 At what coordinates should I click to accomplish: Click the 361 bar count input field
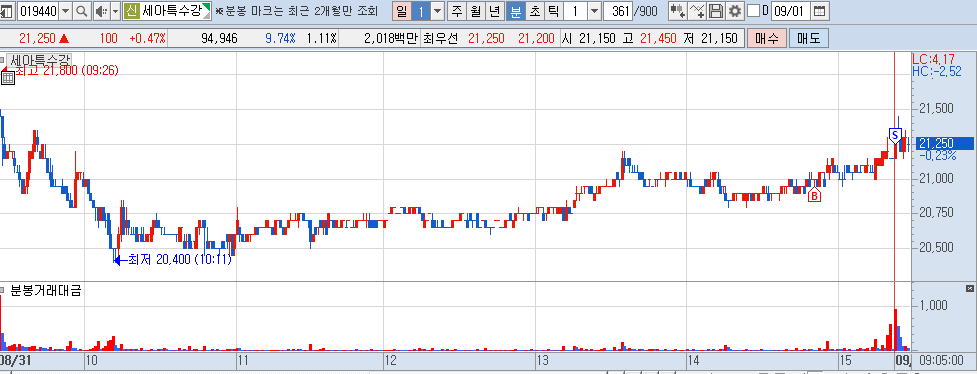[617, 11]
